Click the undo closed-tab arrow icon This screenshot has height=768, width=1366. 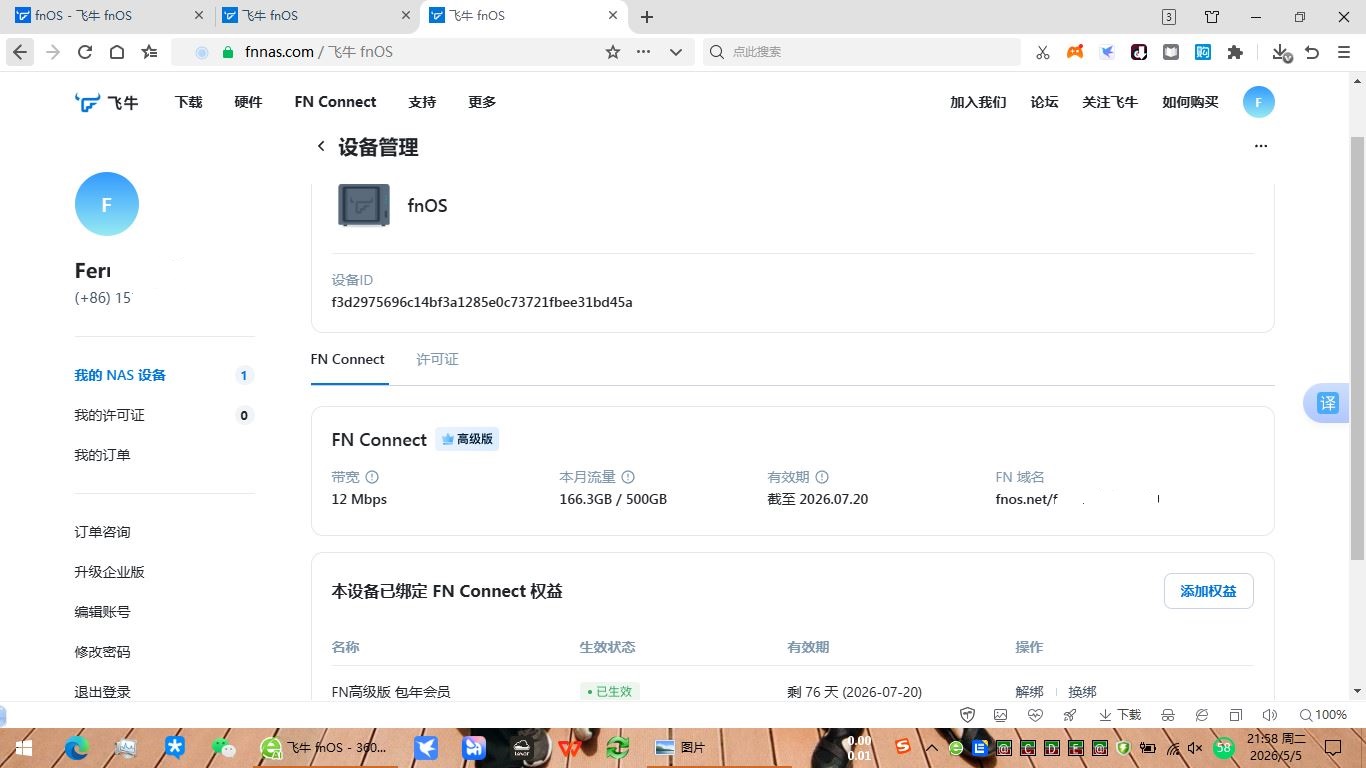click(1312, 52)
